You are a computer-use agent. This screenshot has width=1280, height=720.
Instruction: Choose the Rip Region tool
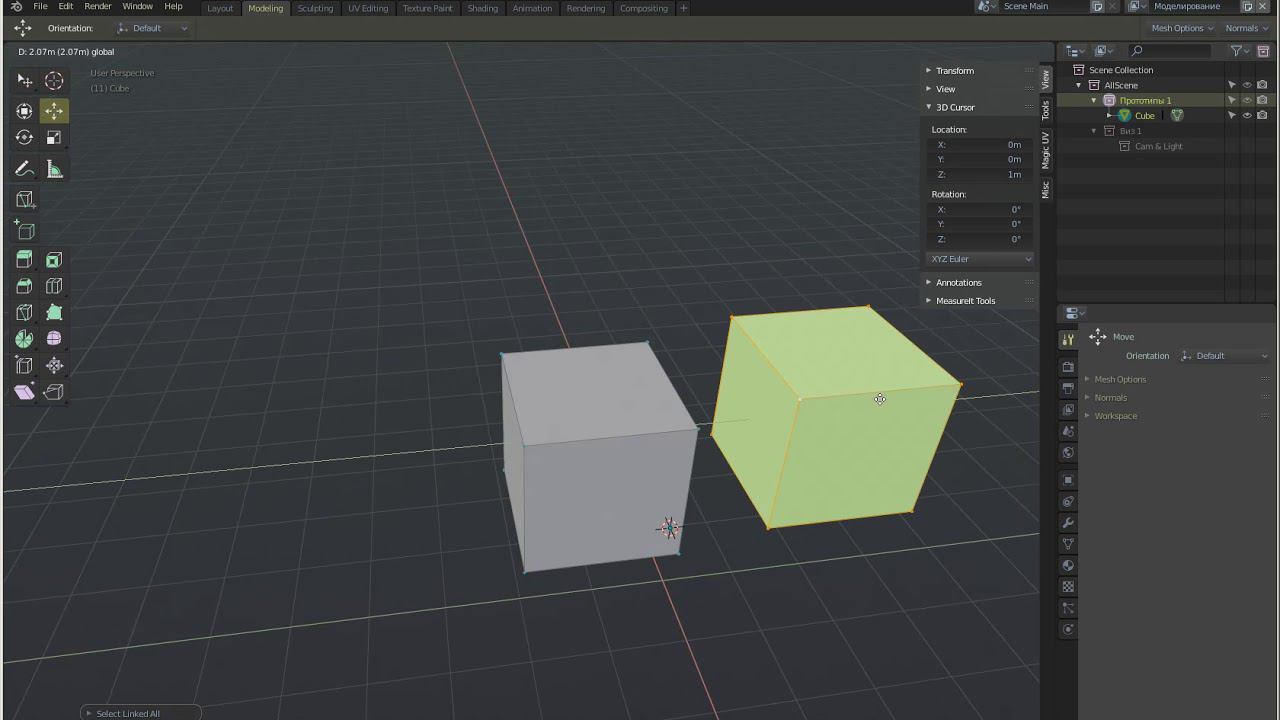pyautogui.click(x=54, y=392)
